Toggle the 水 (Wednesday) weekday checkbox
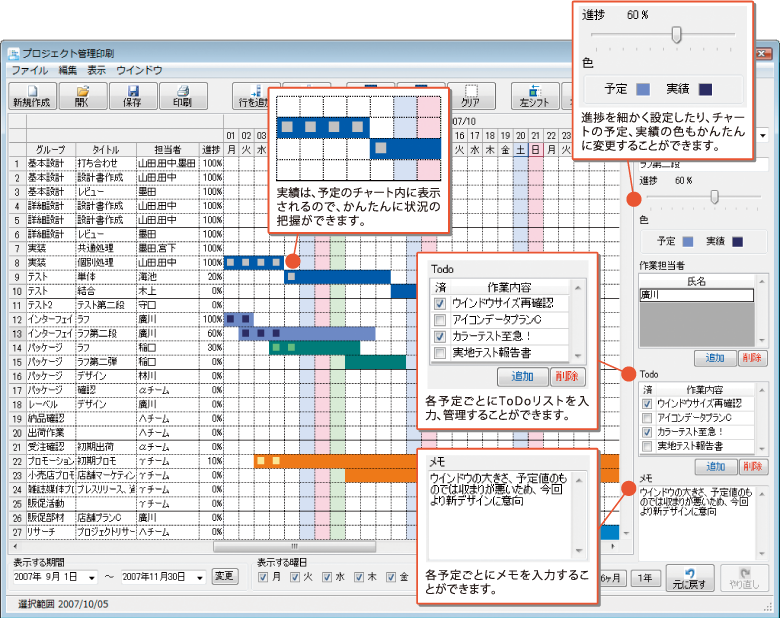780x618 pixels. click(x=327, y=577)
